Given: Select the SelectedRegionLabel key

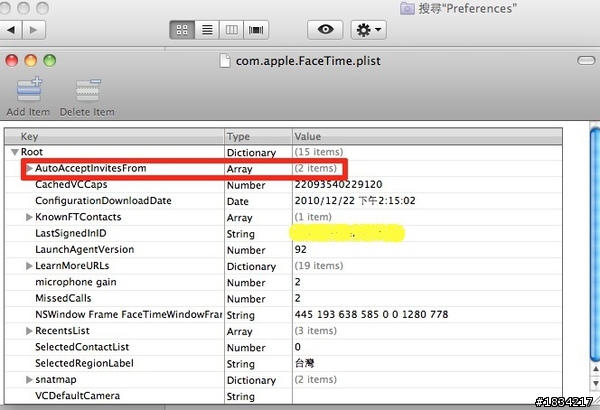Looking at the screenshot, I should click(84, 363).
